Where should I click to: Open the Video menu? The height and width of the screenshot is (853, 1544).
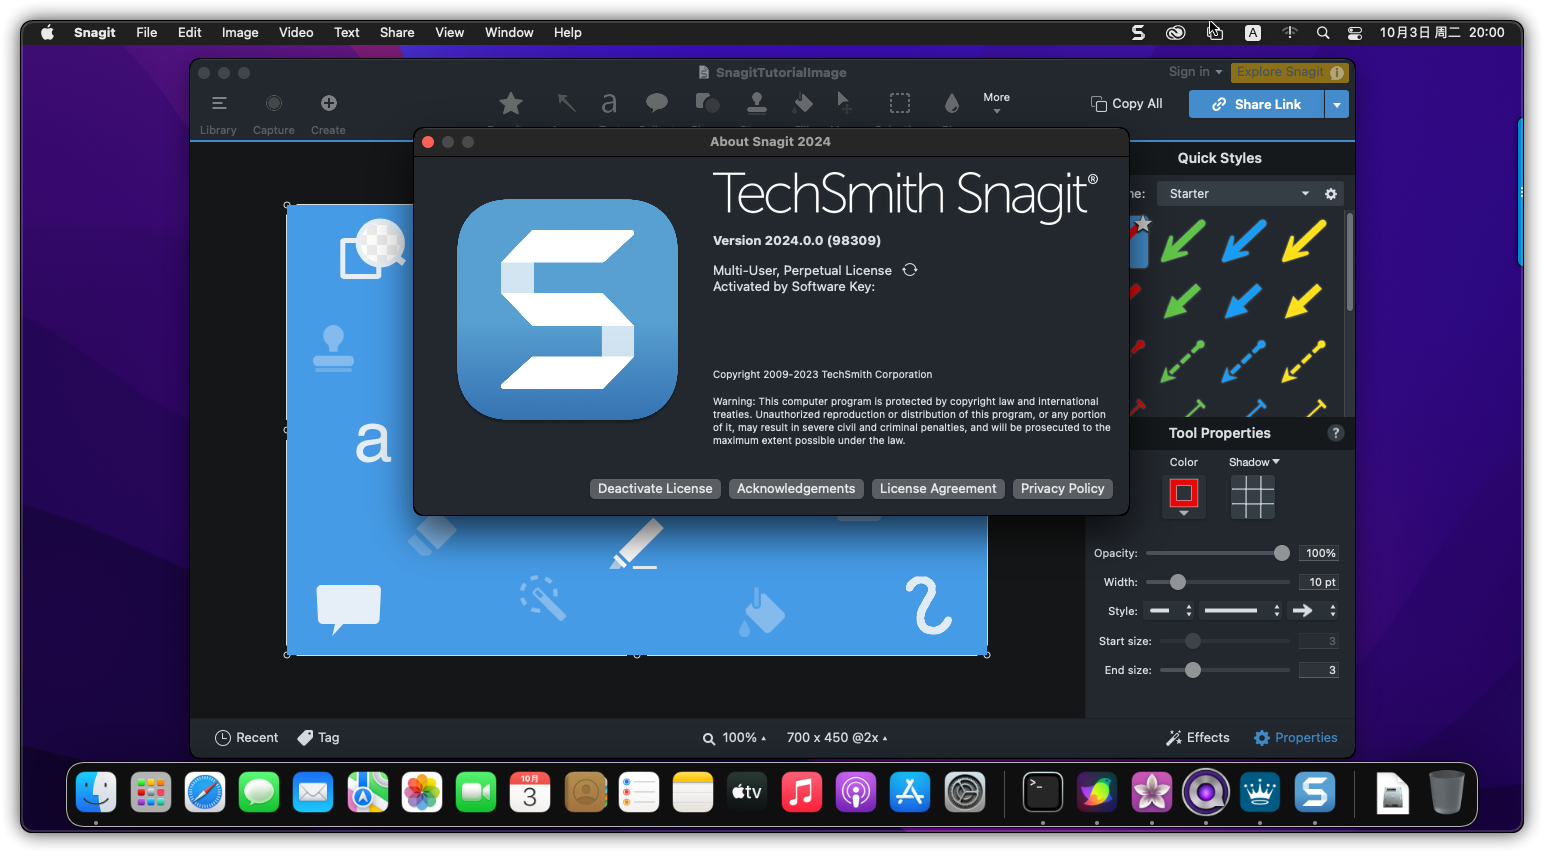tap(296, 33)
